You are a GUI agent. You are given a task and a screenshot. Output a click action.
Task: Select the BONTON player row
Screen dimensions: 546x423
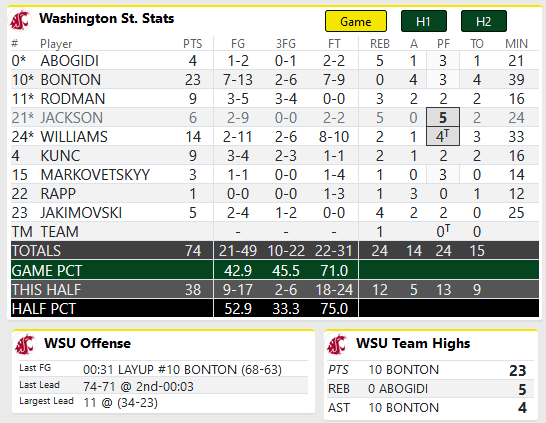click(275, 80)
